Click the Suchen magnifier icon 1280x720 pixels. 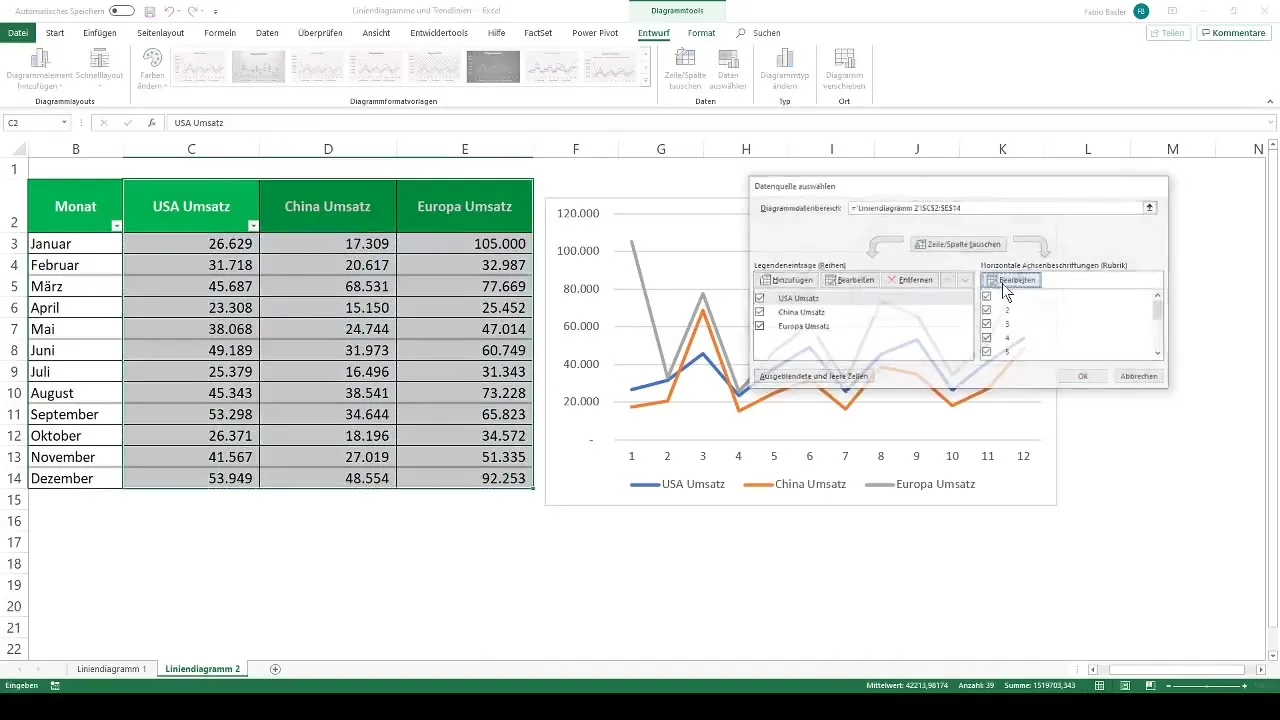740,33
